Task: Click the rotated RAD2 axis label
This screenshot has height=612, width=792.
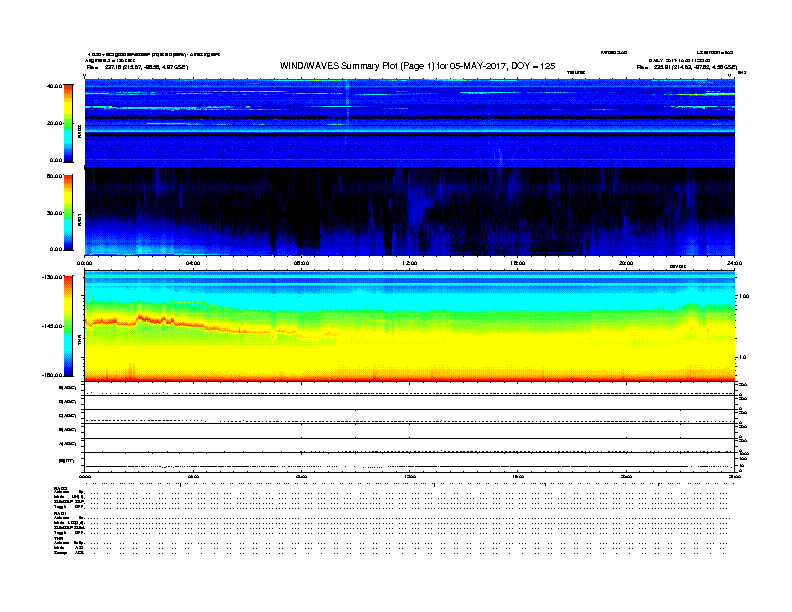Action: (79, 132)
